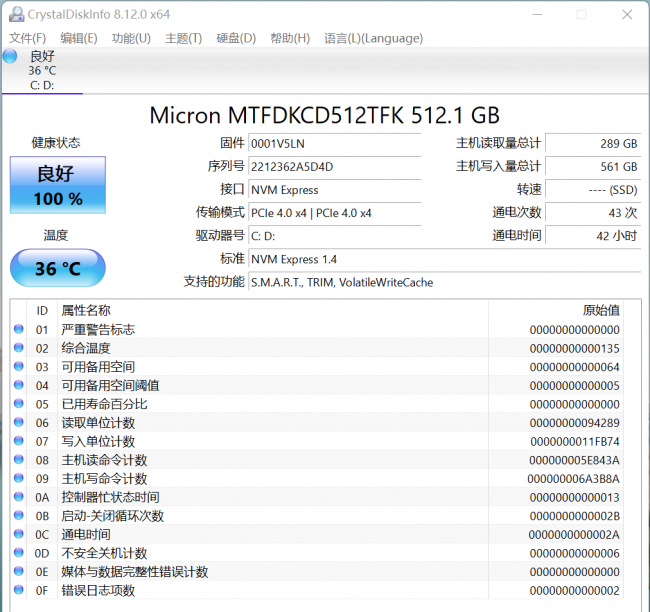Image resolution: width=650 pixels, height=612 pixels.
Task: Click raw value 0000000000002A
Action: click(x=574, y=535)
